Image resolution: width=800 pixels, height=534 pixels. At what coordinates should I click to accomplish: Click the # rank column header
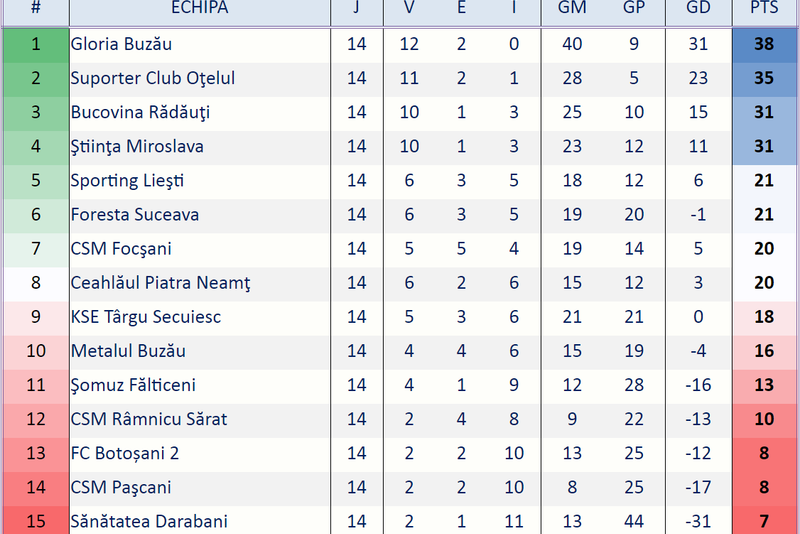tap(35, 9)
